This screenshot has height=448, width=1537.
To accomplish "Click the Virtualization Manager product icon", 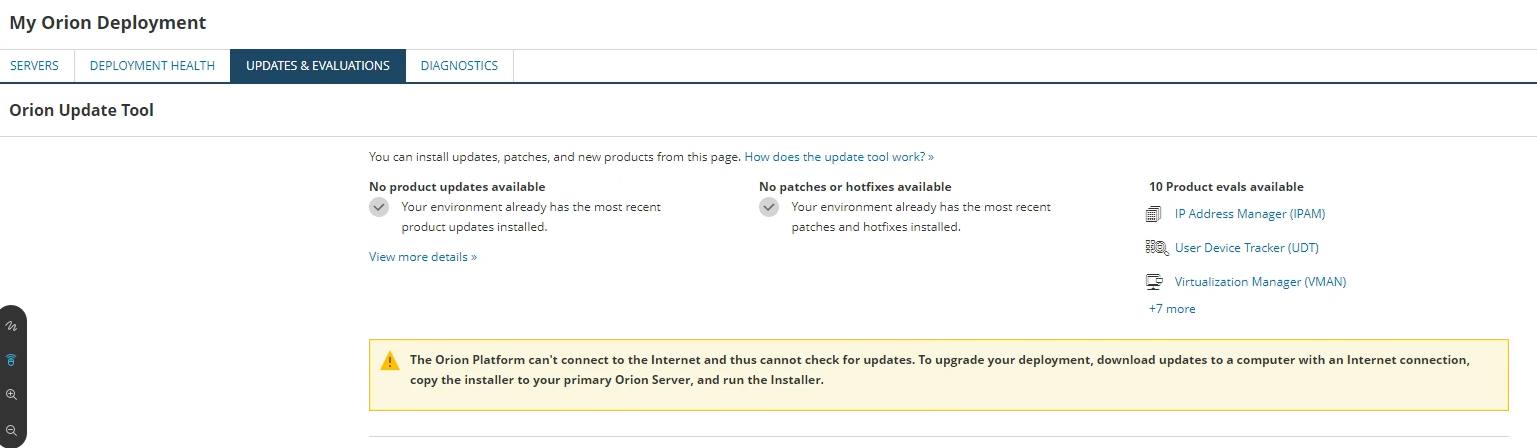I will pyautogui.click(x=1154, y=282).
